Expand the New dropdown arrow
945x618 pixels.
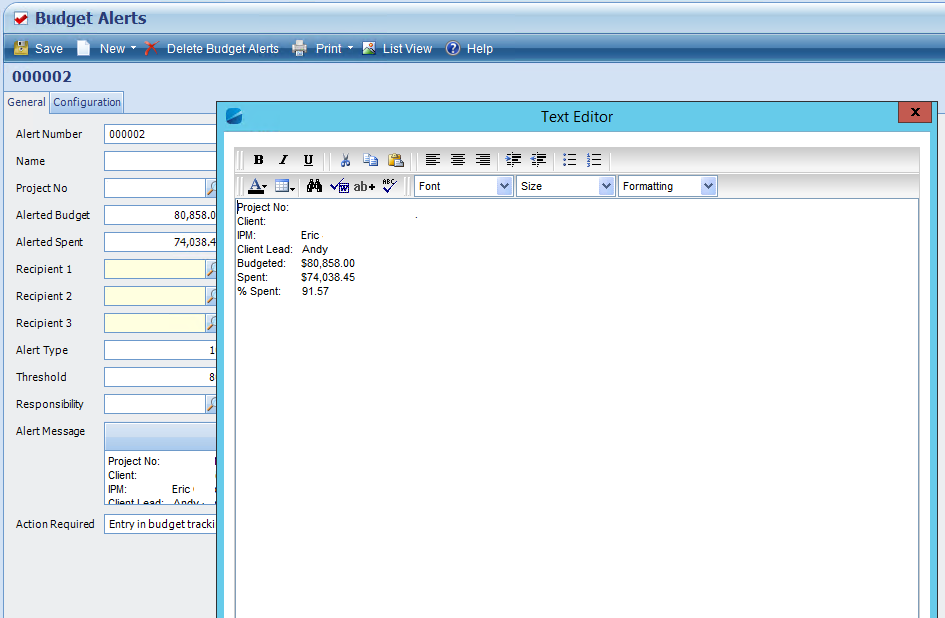pos(133,48)
